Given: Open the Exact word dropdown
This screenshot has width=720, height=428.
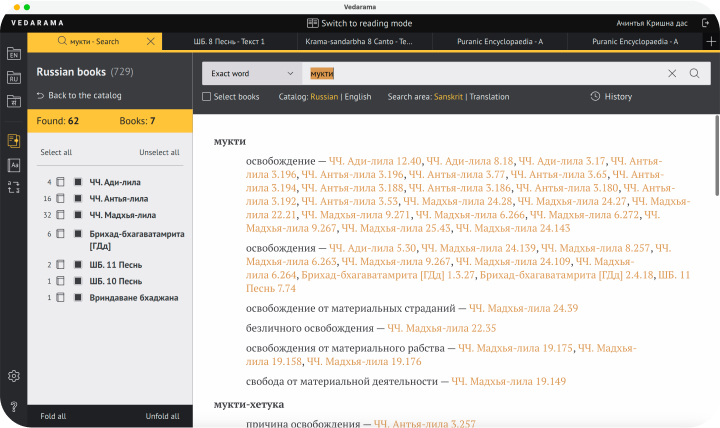Looking at the screenshot, I should point(252,73).
